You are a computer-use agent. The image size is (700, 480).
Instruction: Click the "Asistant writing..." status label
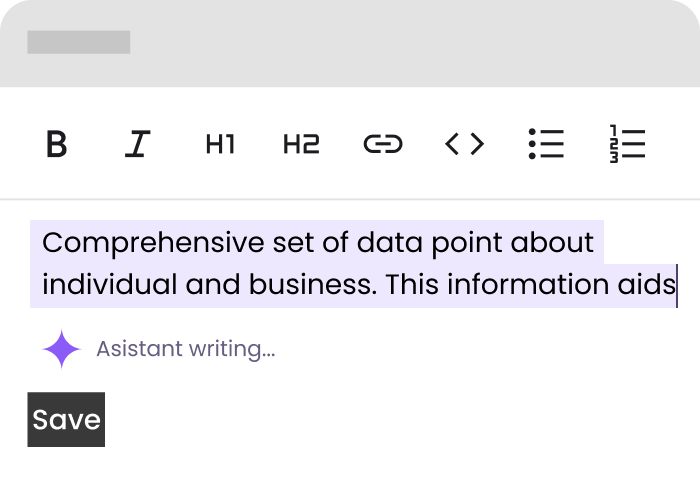point(185,349)
